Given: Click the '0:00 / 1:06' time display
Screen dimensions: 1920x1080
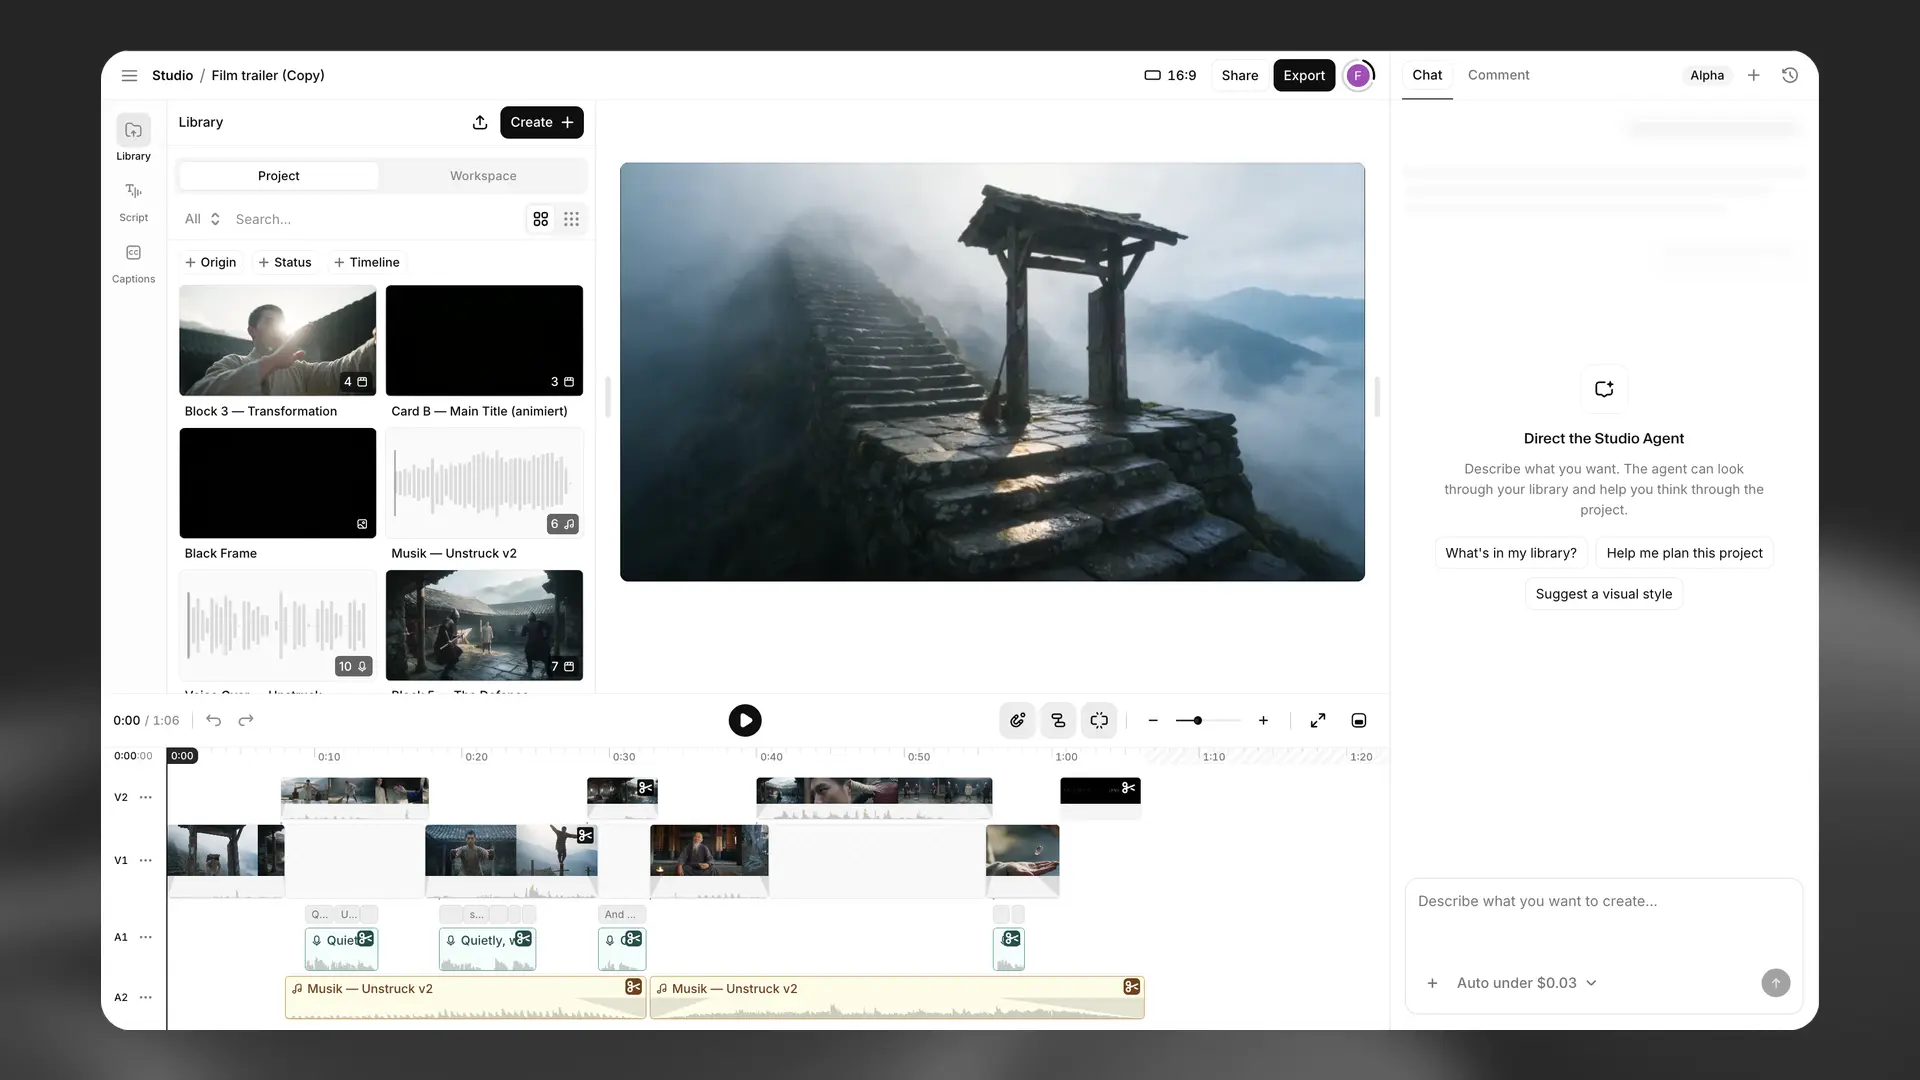Looking at the screenshot, I should [146, 720].
